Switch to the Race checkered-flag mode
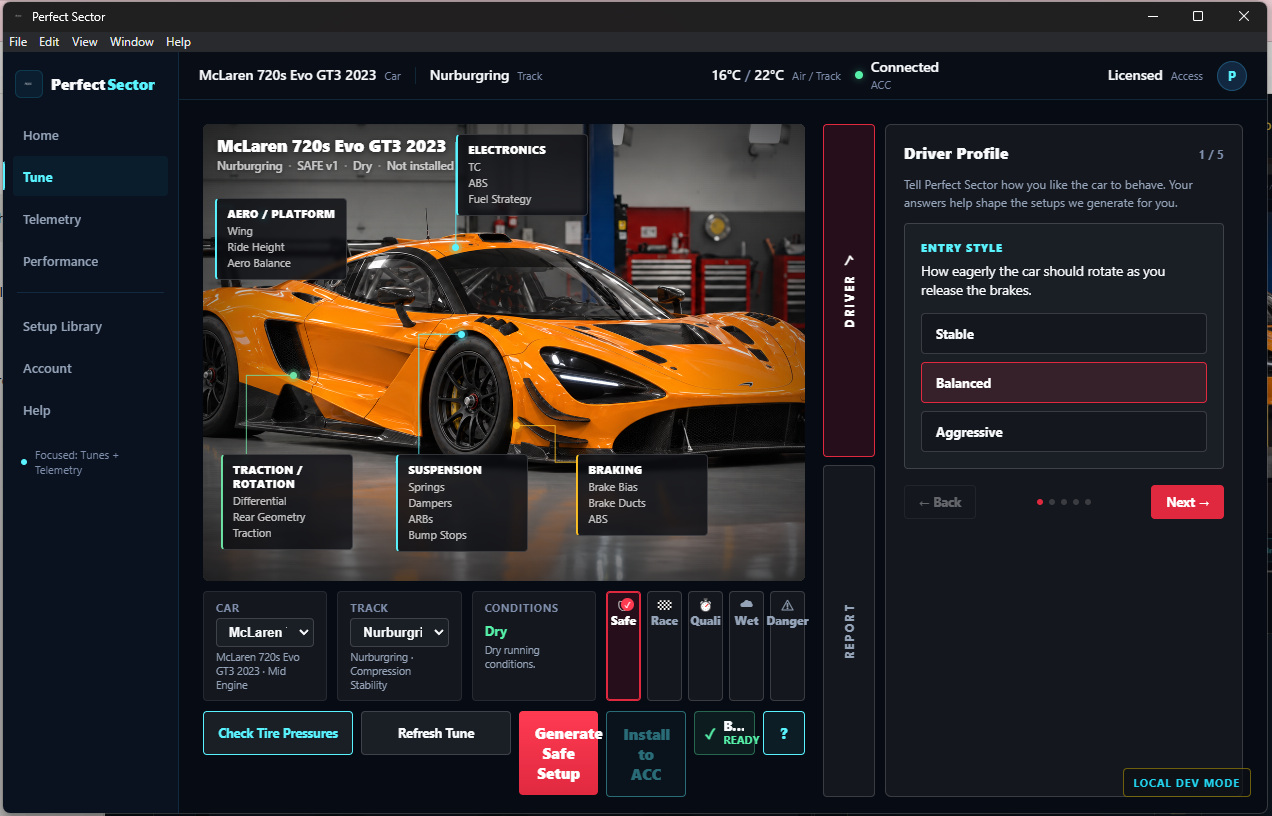 pyautogui.click(x=664, y=646)
